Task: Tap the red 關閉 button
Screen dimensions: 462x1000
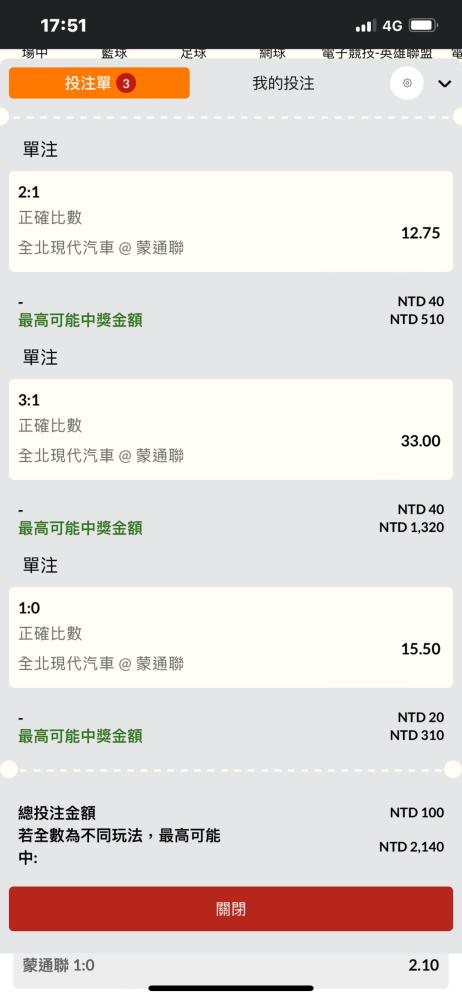Action: pyautogui.click(x=231, y=908)
